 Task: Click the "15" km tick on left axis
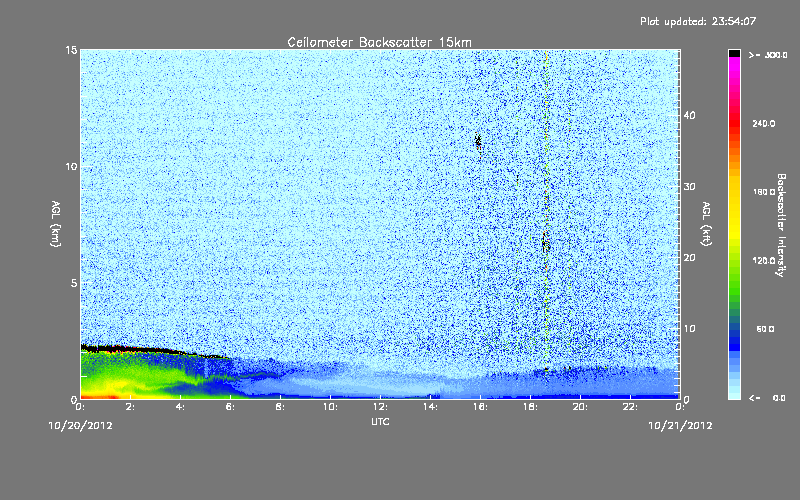(71, 50)
